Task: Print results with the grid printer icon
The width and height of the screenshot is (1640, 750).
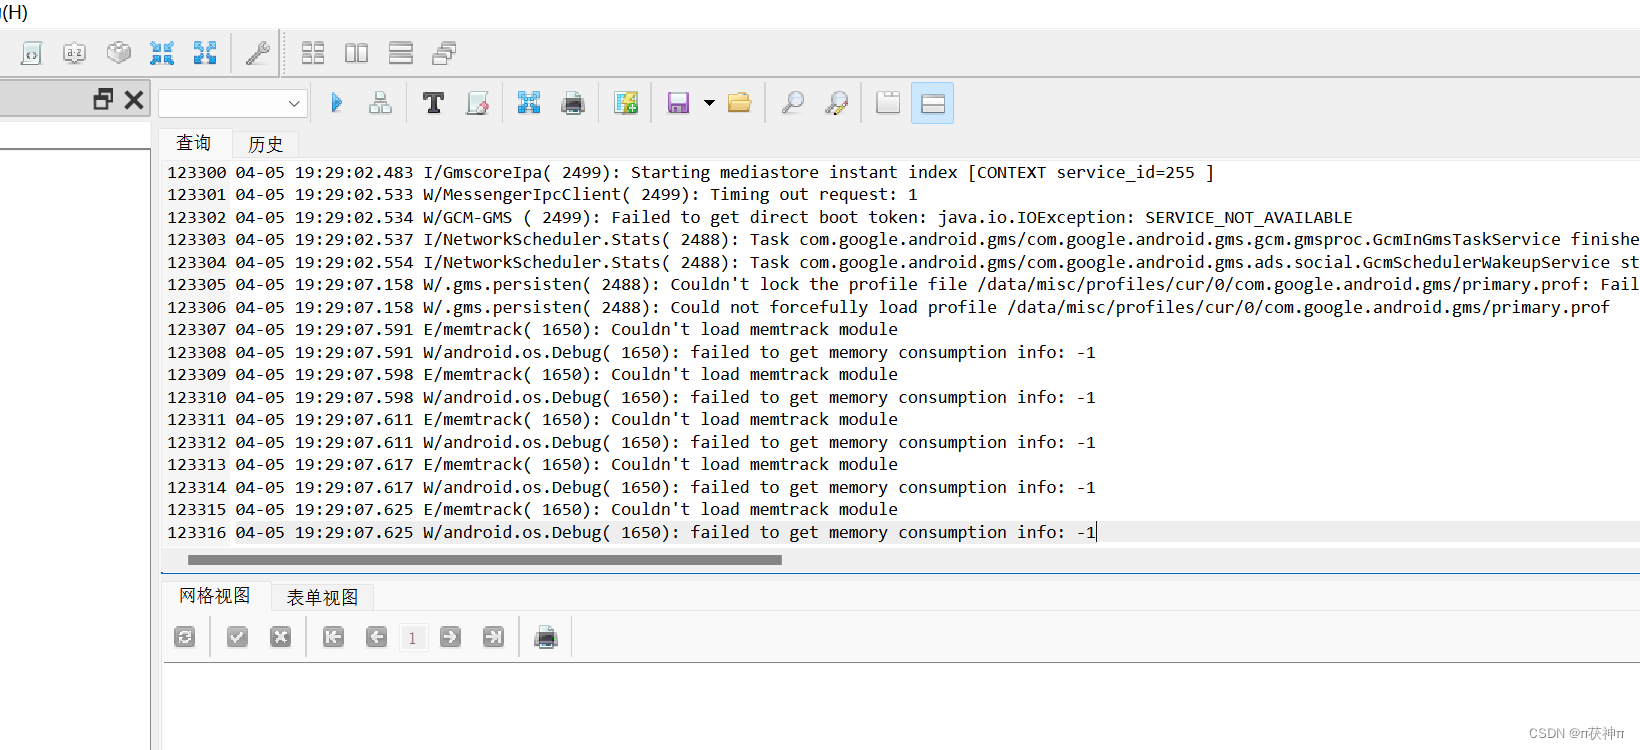Action: coord(546,637)
